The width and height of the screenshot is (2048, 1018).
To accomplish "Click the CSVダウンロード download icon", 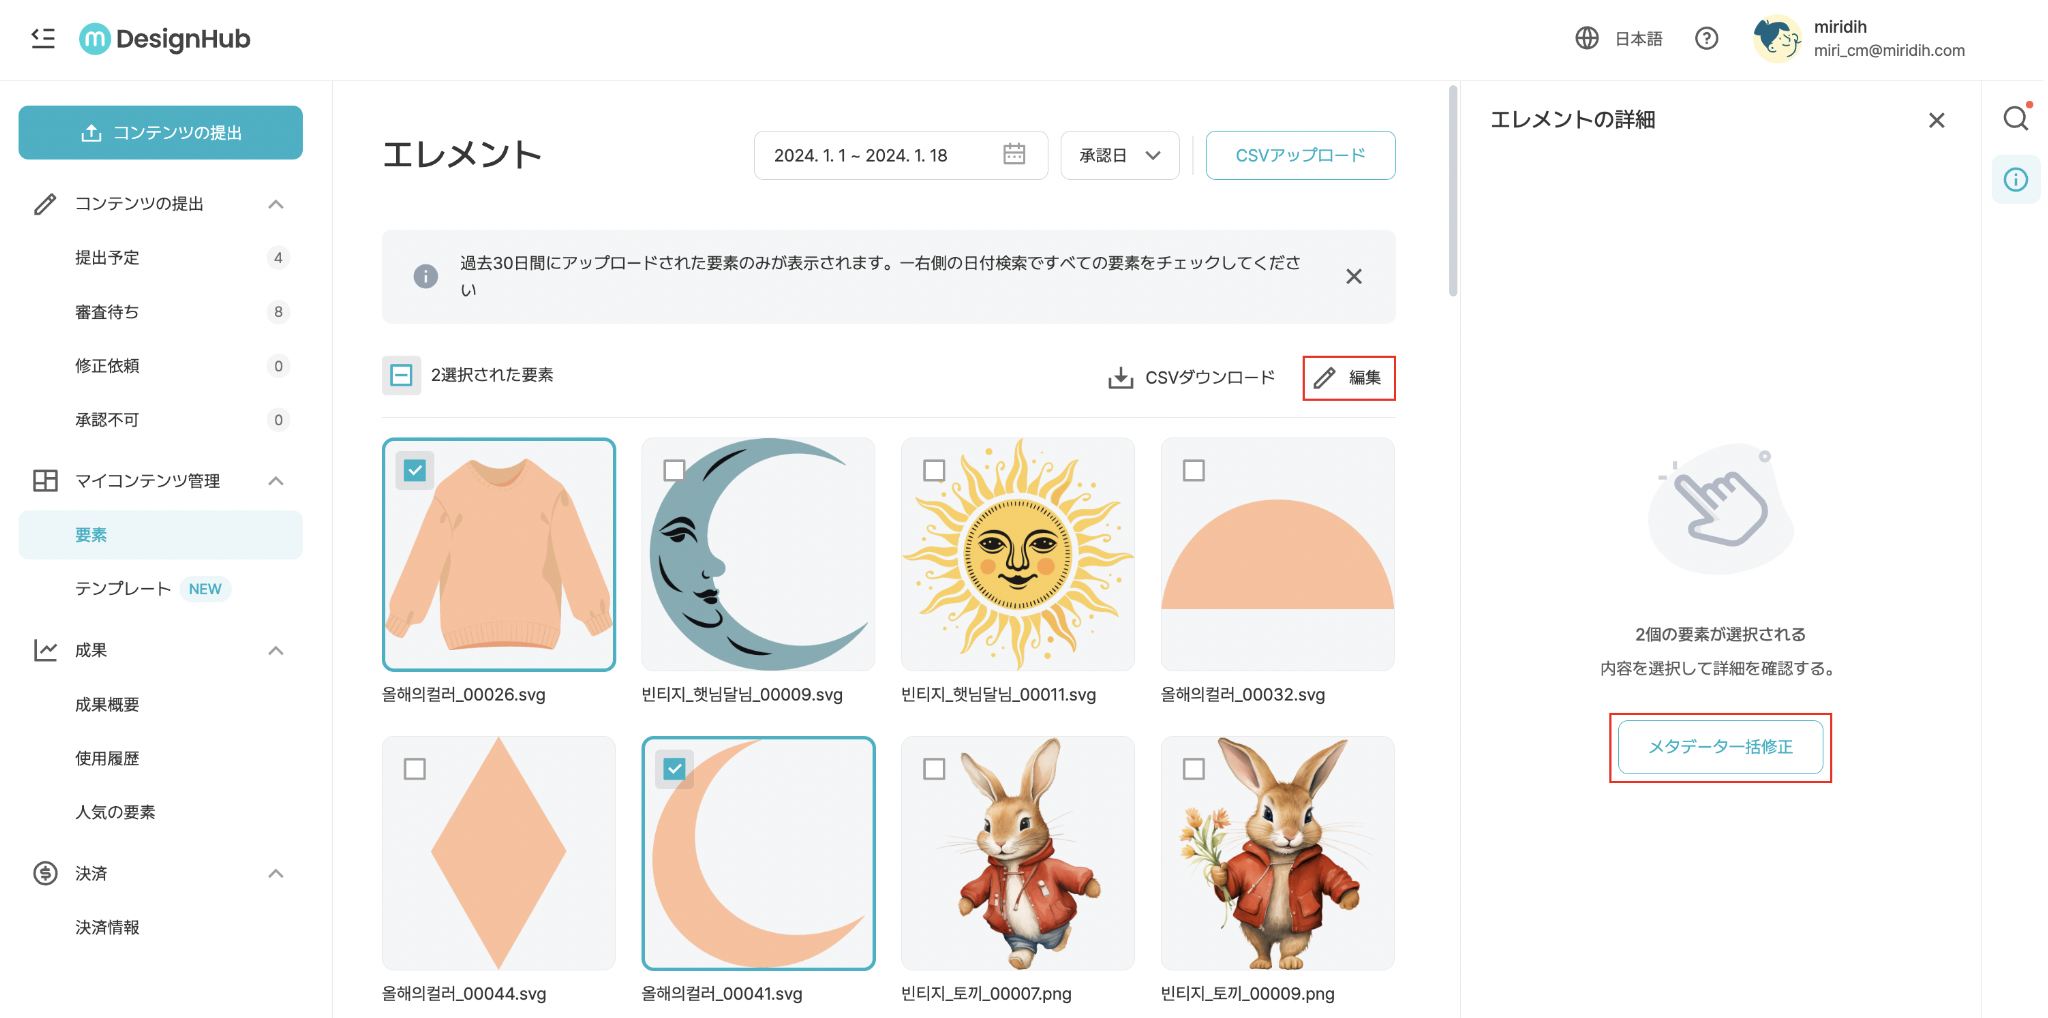I will [x=1120, y=378].
